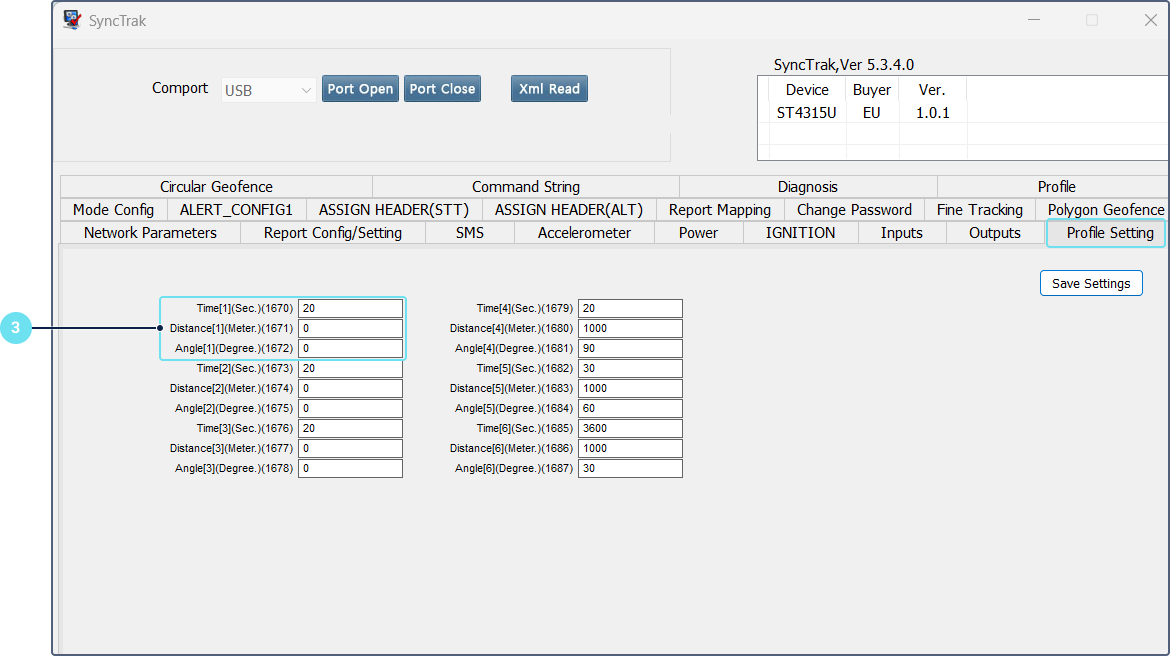The height and width of the screenshot is (656, 1170).
Task: Click the Distance[1](Meter.)(1671) input field
Action: click(350, 328)
